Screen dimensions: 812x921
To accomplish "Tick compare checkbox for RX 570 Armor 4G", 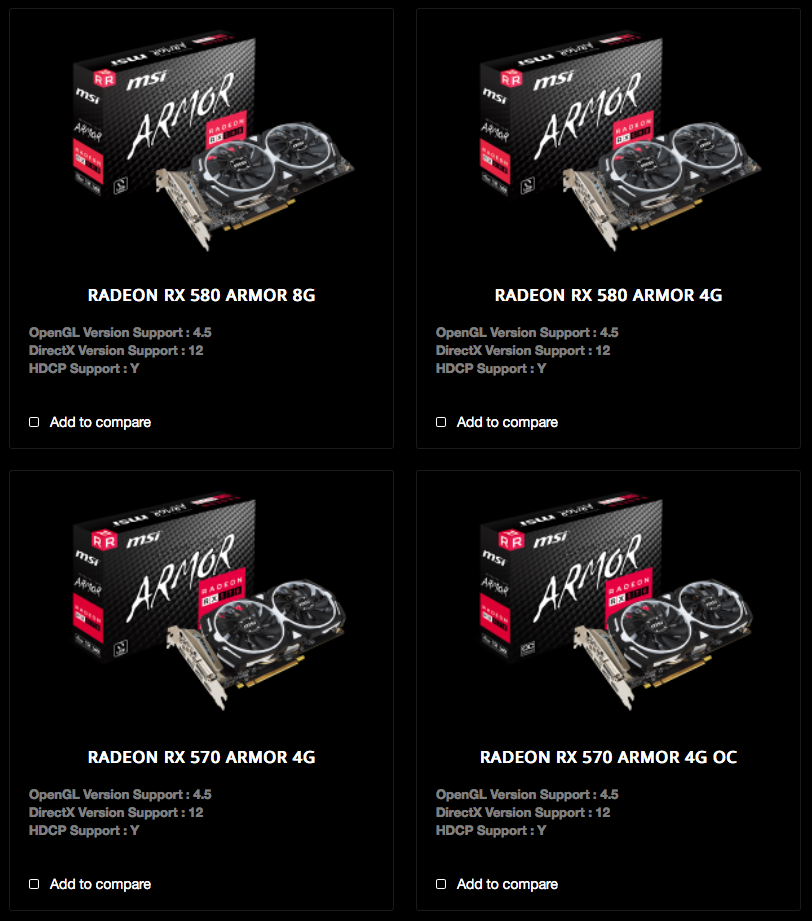I will tap(34, 884).
